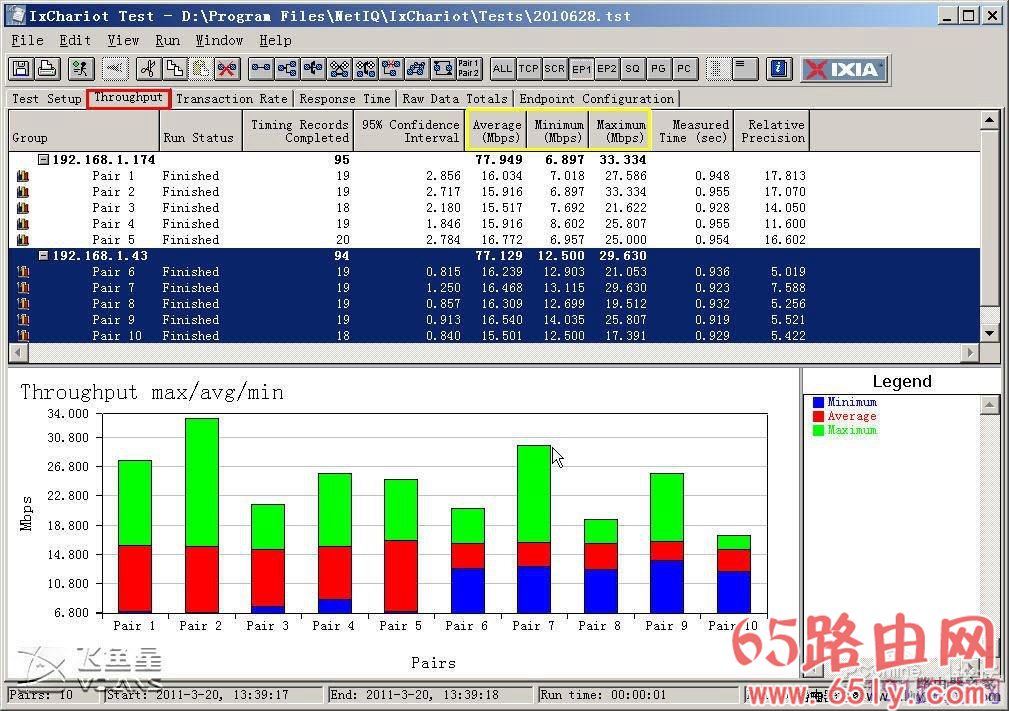
Task: Click the Pair 7 bar in chart
Action: [x=533, y=528]
